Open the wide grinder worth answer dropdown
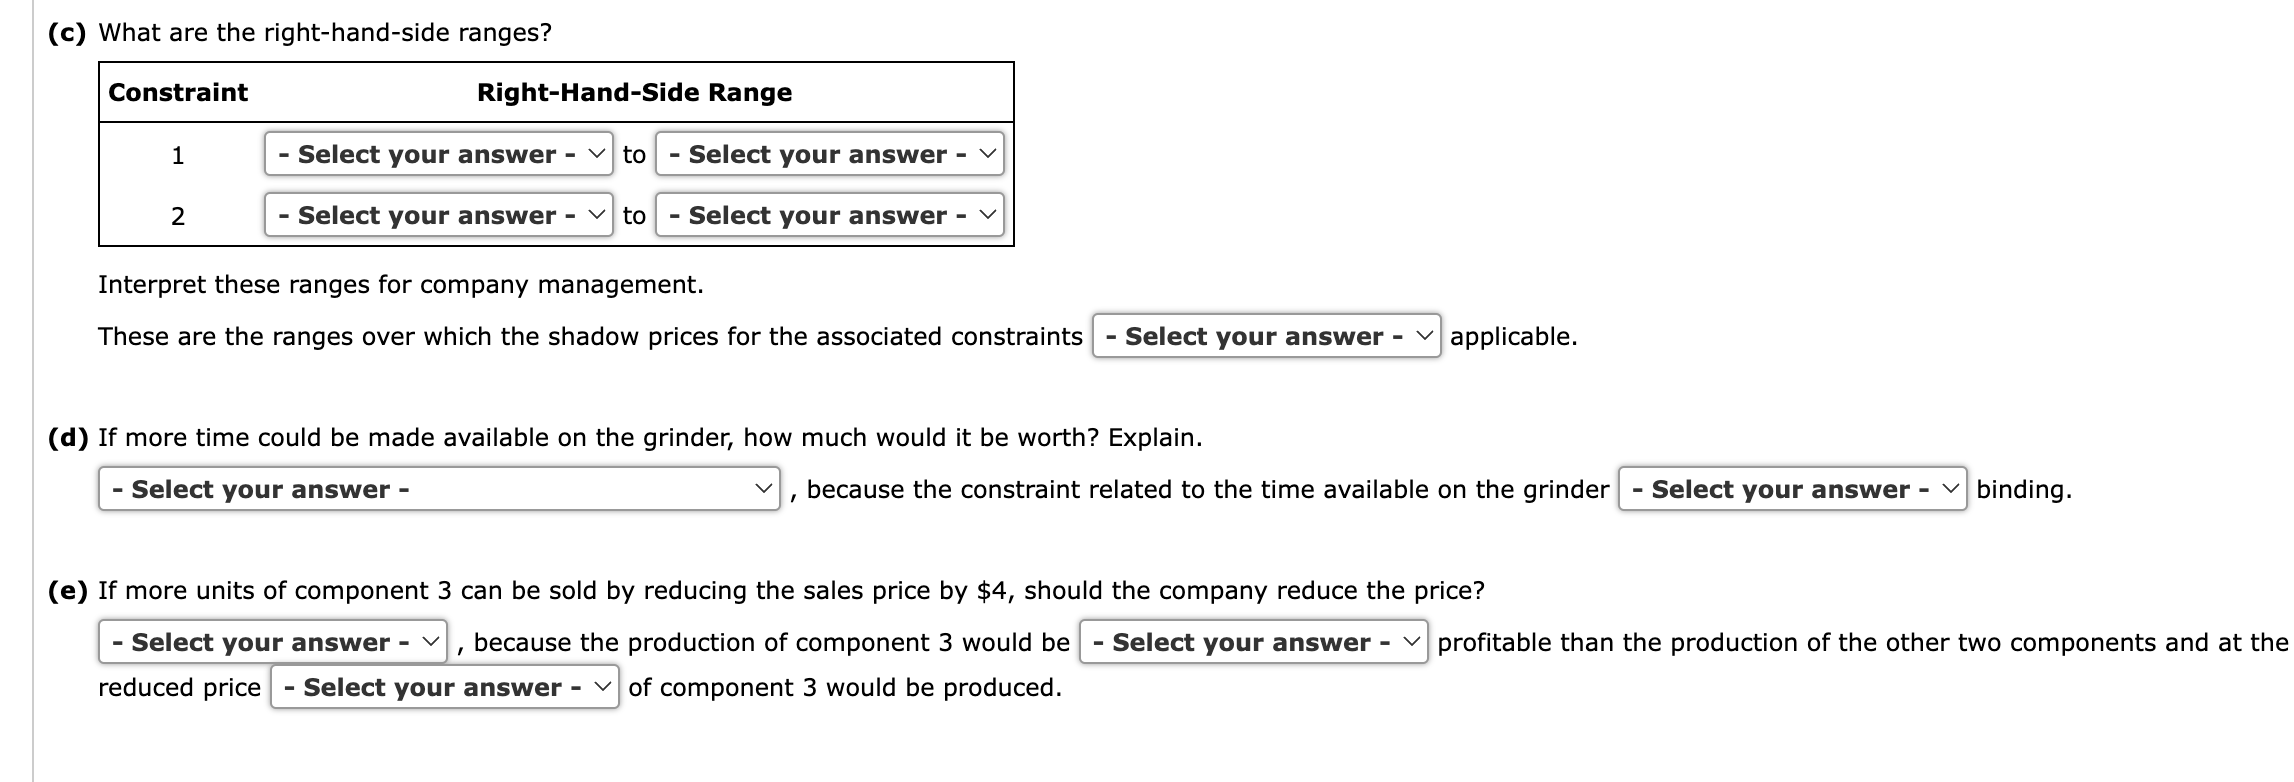Screen dimensions: 2294x782 pos(439,489)
